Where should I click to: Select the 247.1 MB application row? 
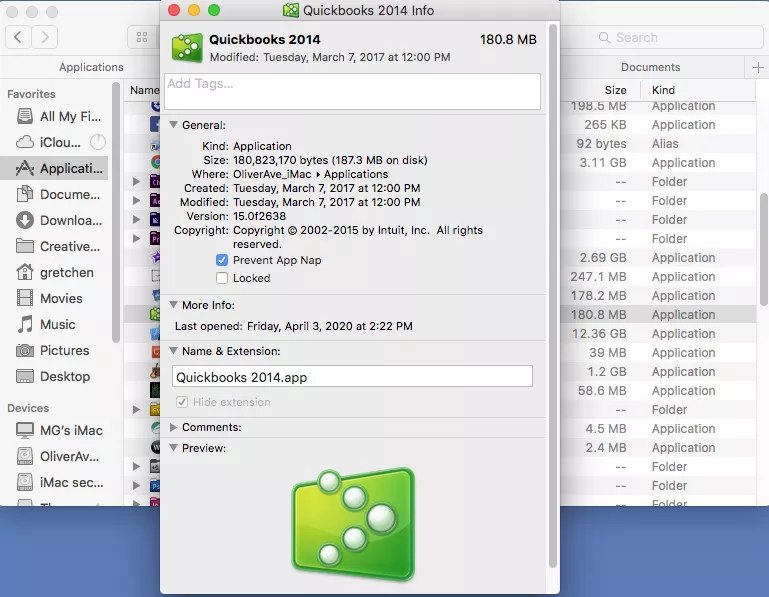tap(657, 277)
